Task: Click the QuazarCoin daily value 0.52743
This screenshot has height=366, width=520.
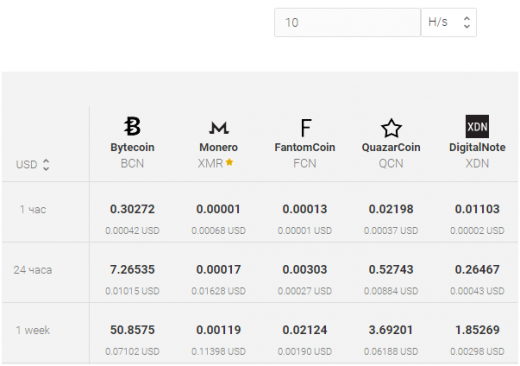Action: [x=391, y=269]
